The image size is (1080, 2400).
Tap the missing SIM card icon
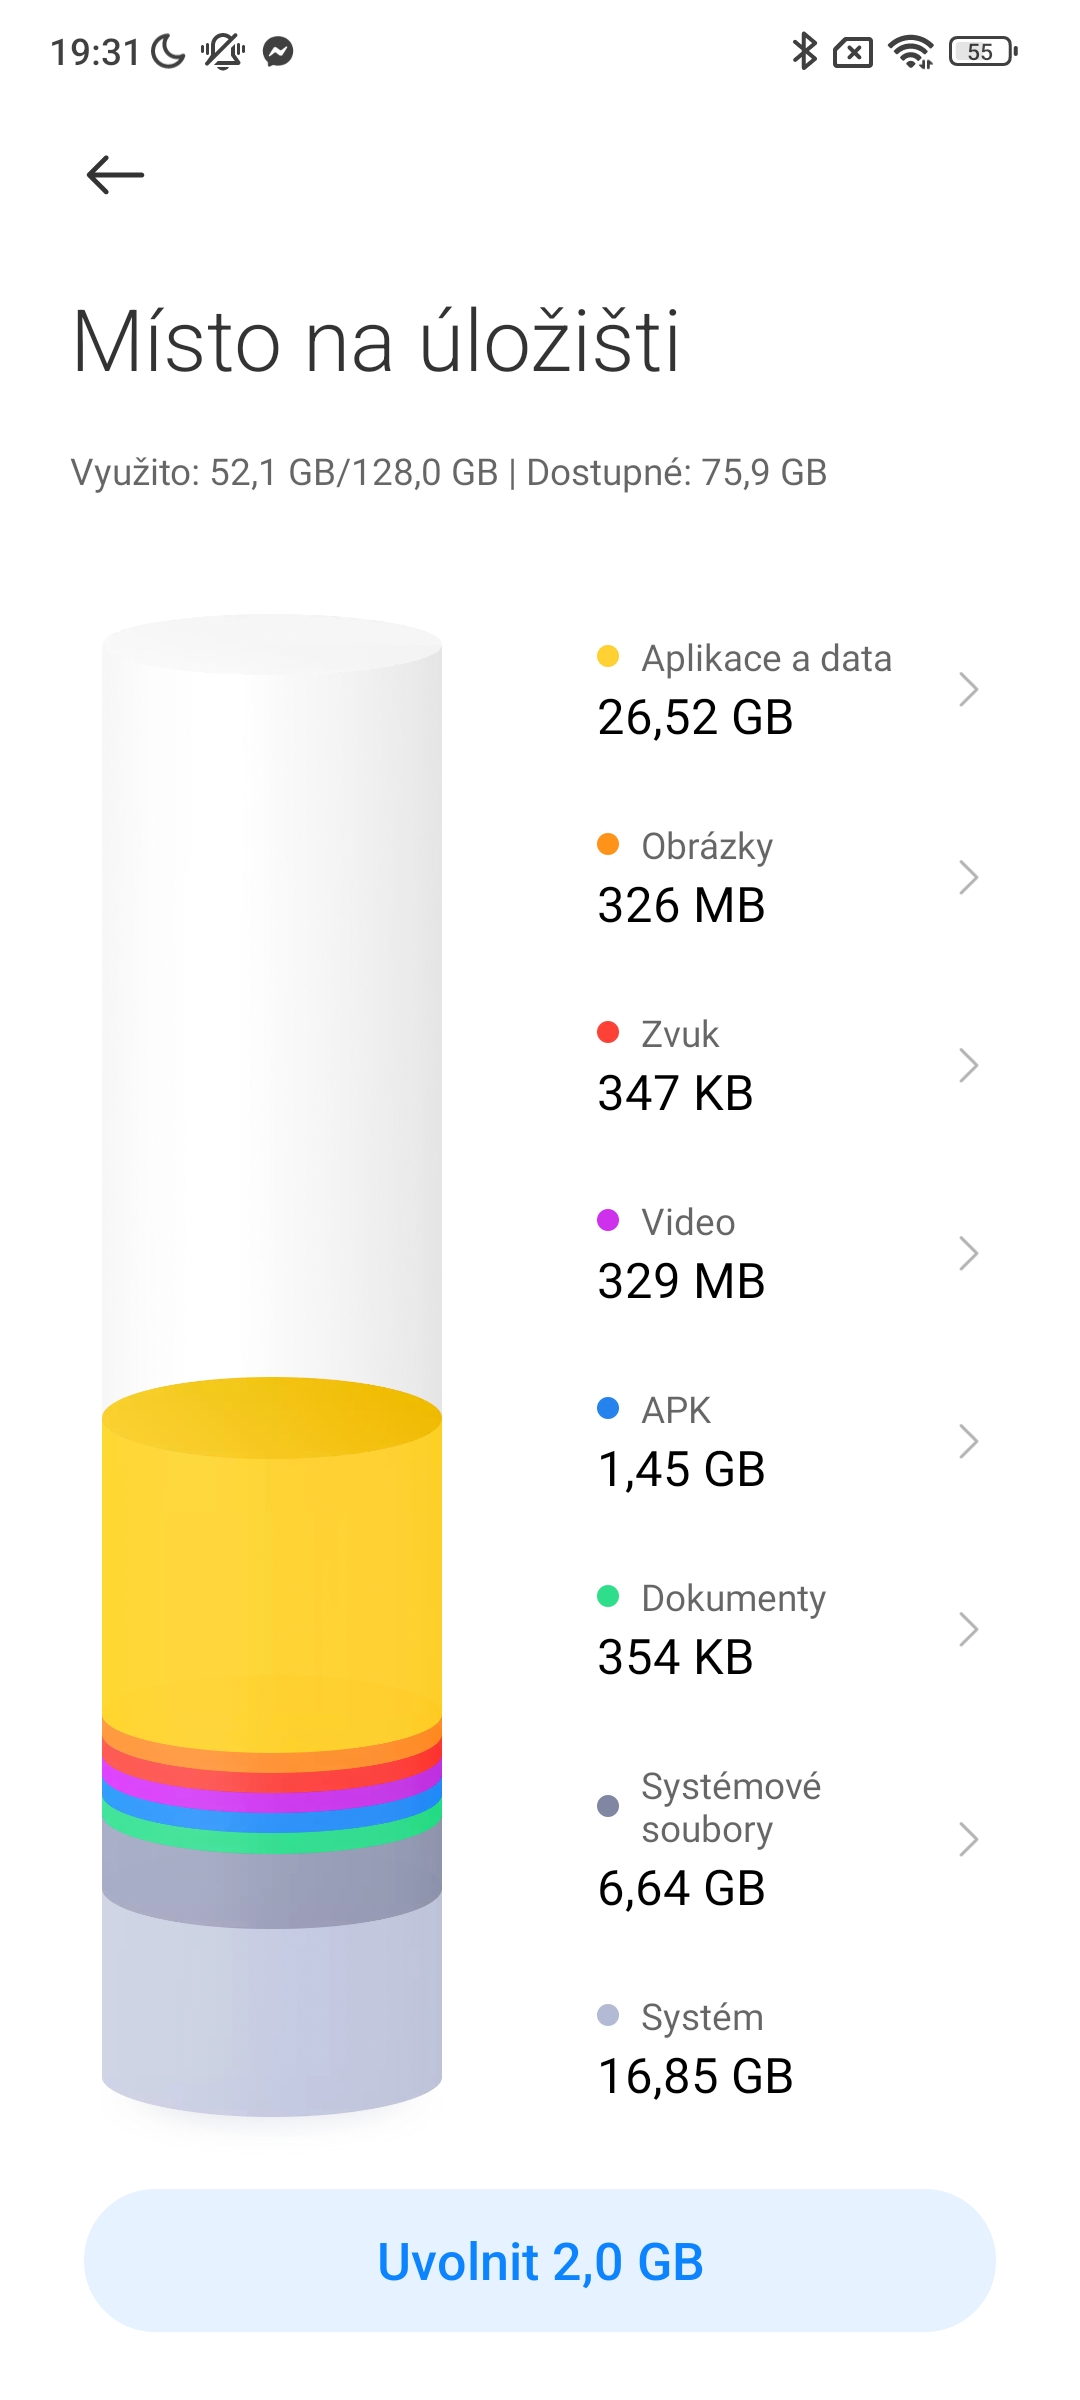pyautogui.click(x=853, y=52)
